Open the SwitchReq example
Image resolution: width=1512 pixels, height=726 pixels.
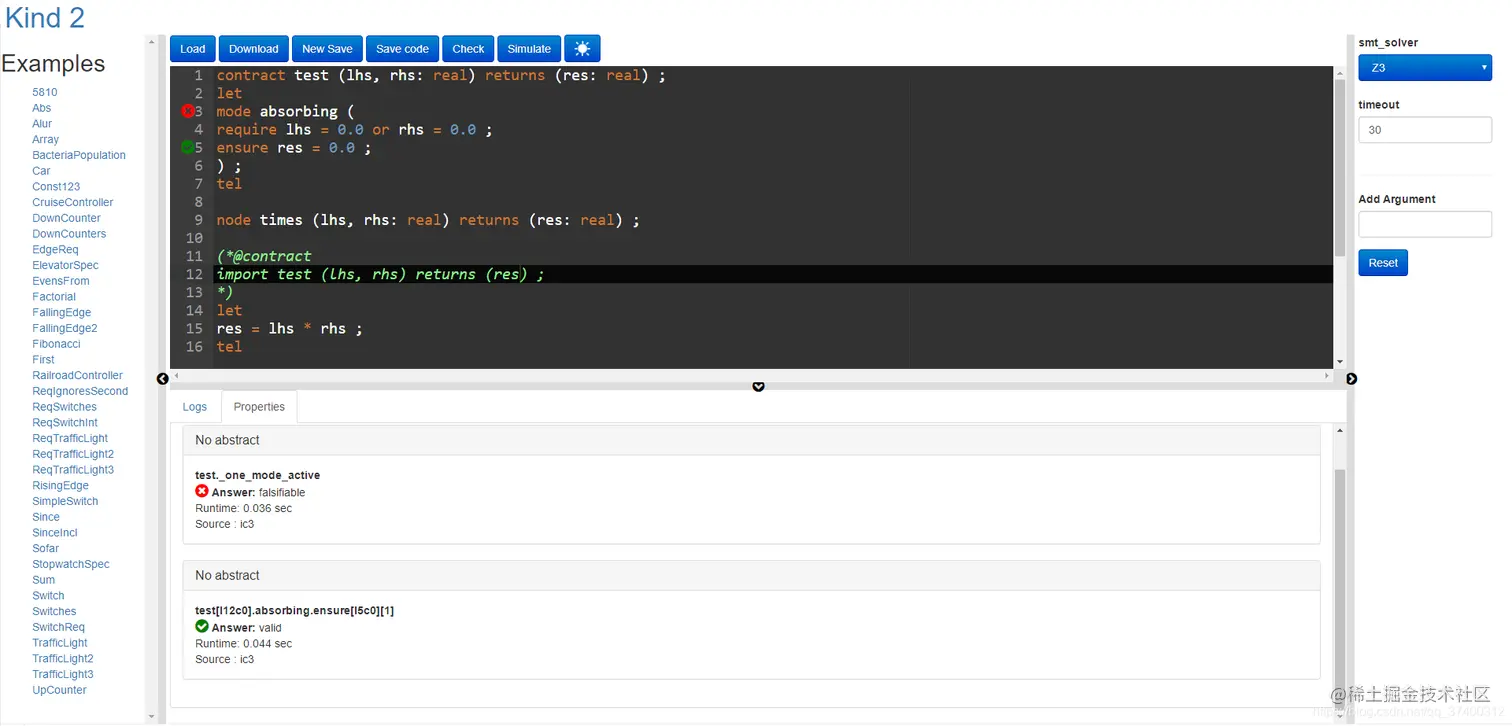(x=59, y=627)
